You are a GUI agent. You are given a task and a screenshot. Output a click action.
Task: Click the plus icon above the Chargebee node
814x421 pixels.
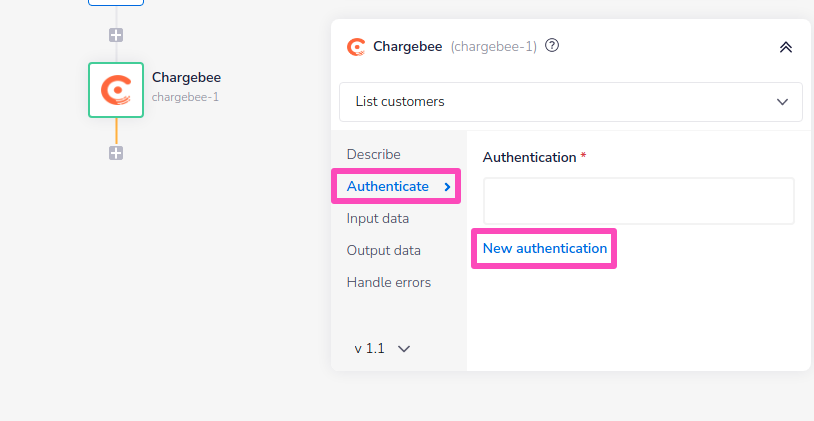coord(116,35)
